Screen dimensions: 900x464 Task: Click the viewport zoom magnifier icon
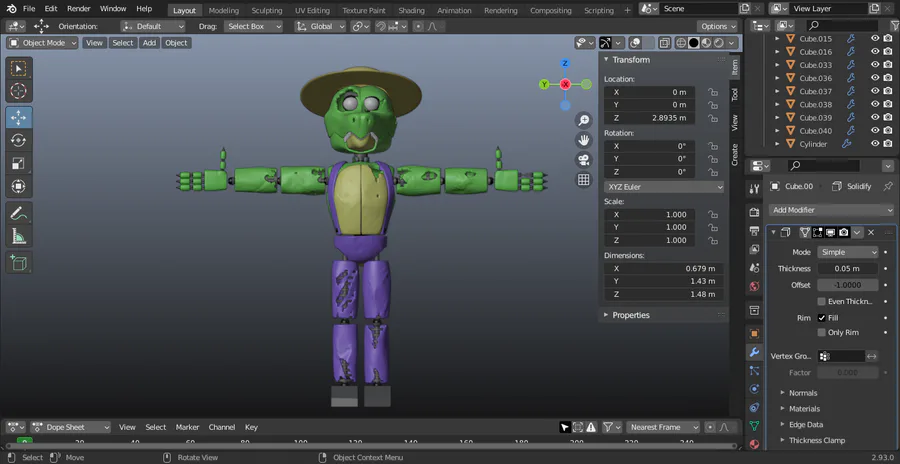point(584,120)
